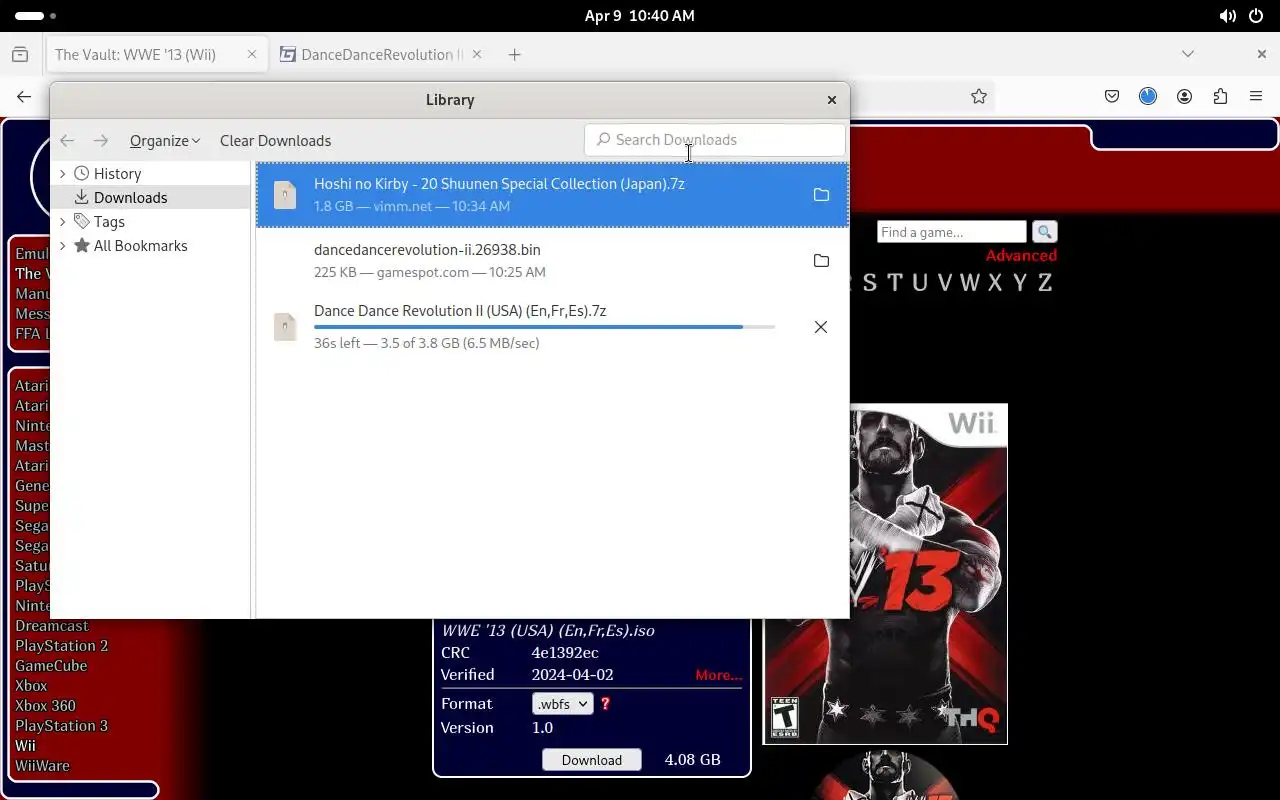Screen dimensions: 1280x800
Task: Open system volume indicator
Action: pos(1228,16)
